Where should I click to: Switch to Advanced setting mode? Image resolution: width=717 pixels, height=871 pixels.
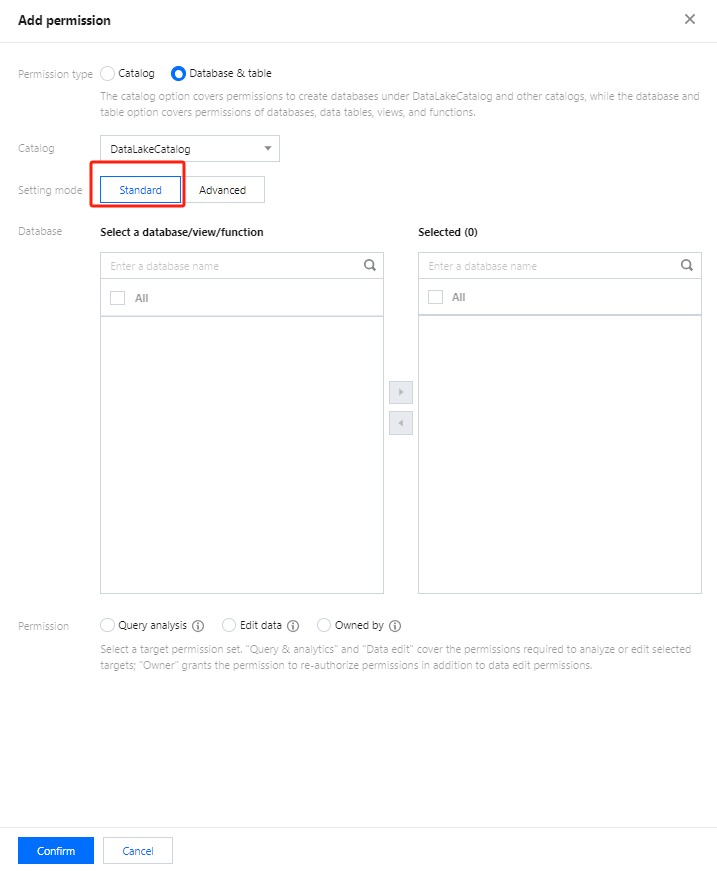coord(222,190)
